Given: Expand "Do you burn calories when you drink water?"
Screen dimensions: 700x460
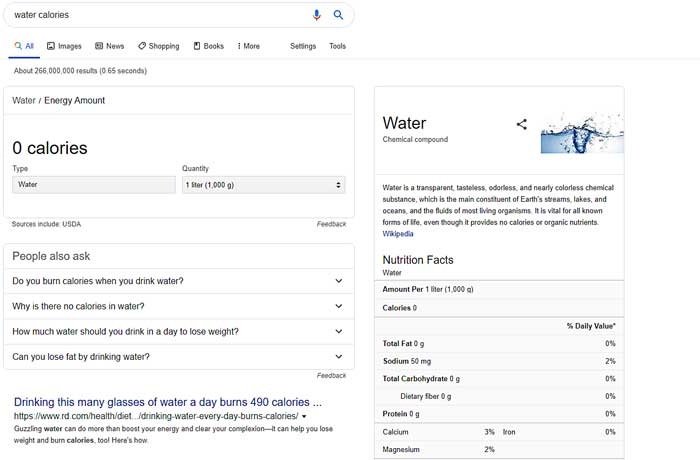Looking at the screenshot, I should click(178, 281).
